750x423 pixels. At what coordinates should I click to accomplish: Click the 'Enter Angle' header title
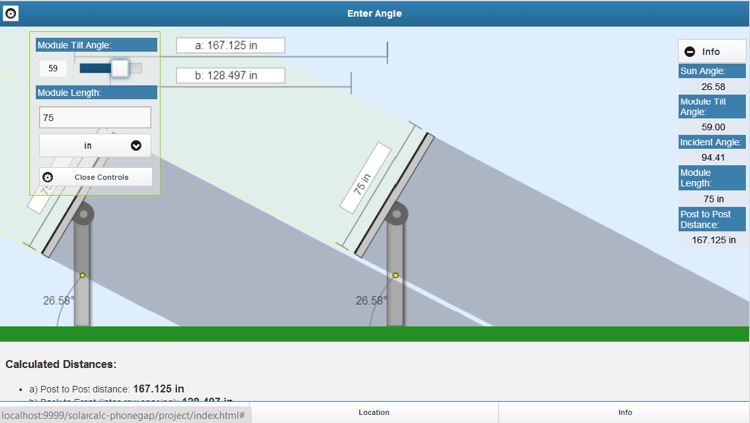pyautogui.click(x=375, y=13)
